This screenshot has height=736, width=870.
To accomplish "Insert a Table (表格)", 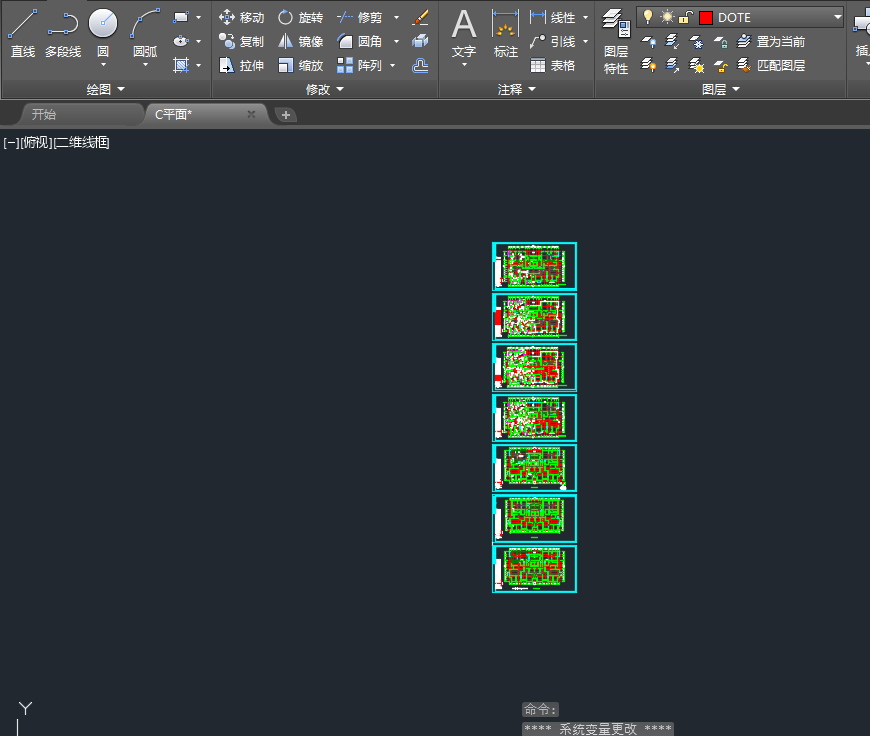I will (552, 65).
